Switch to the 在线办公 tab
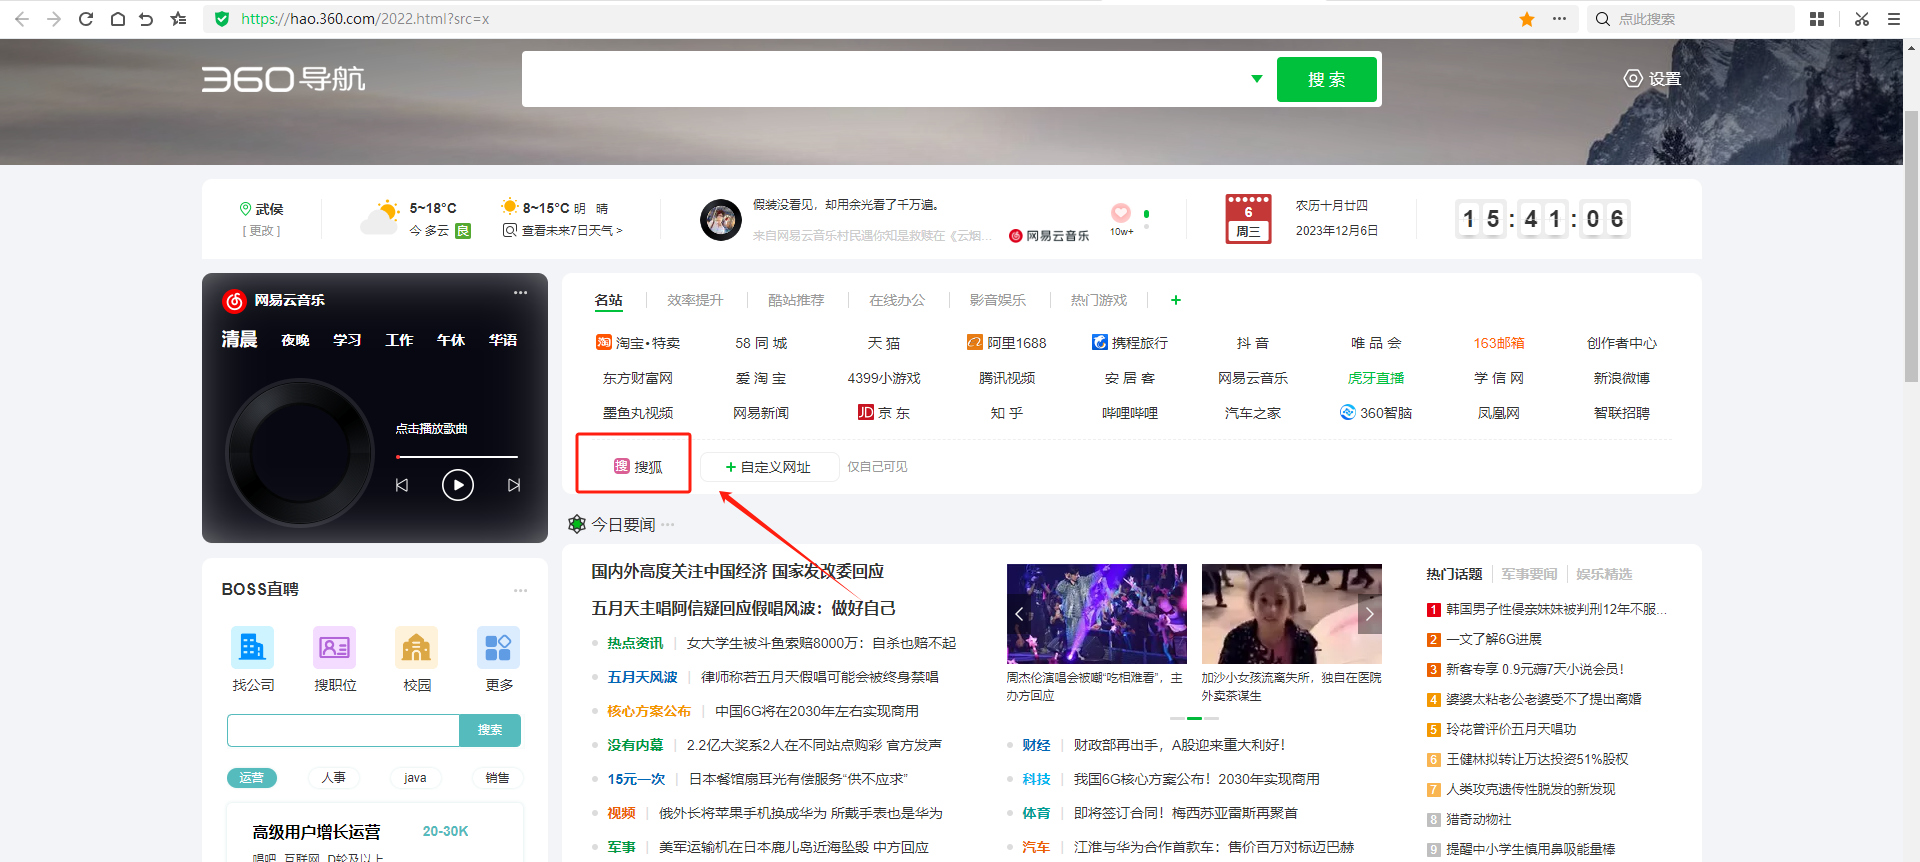The height and width of the screenshot is (862, 1920). pyautogui.click(x=897, y=300)
